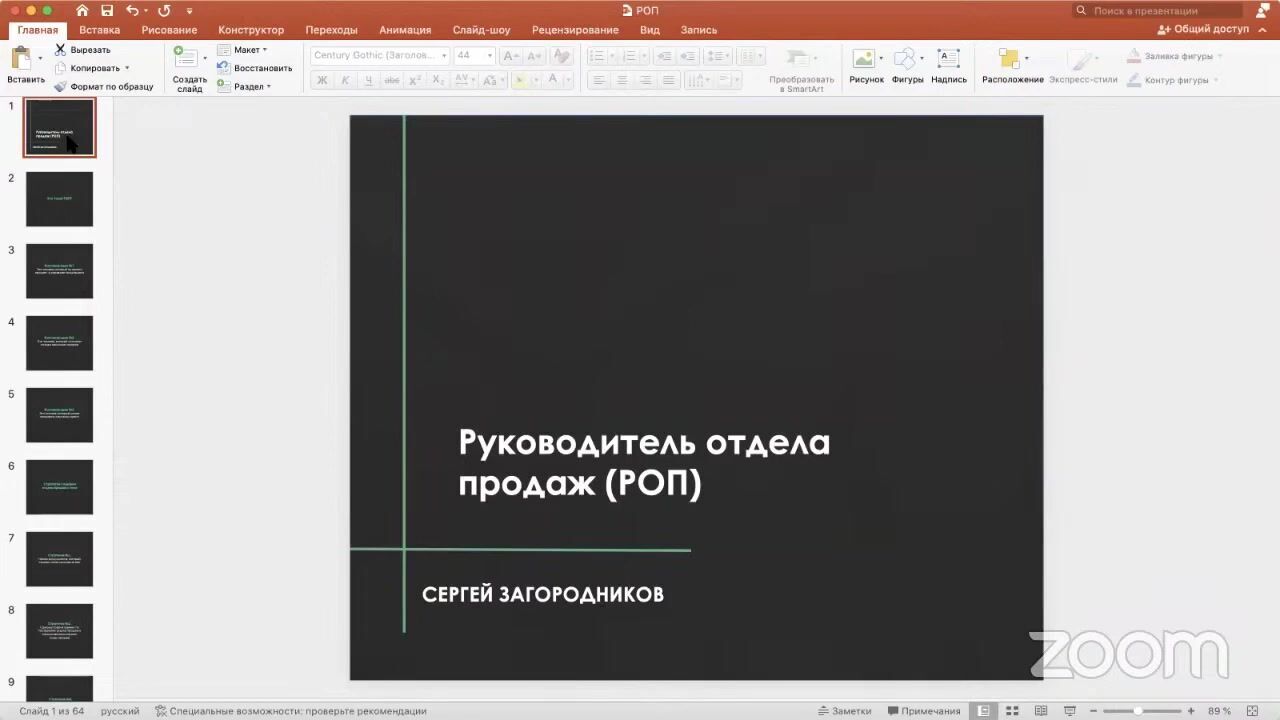Toggle superscript x²

tap(415, 80)
